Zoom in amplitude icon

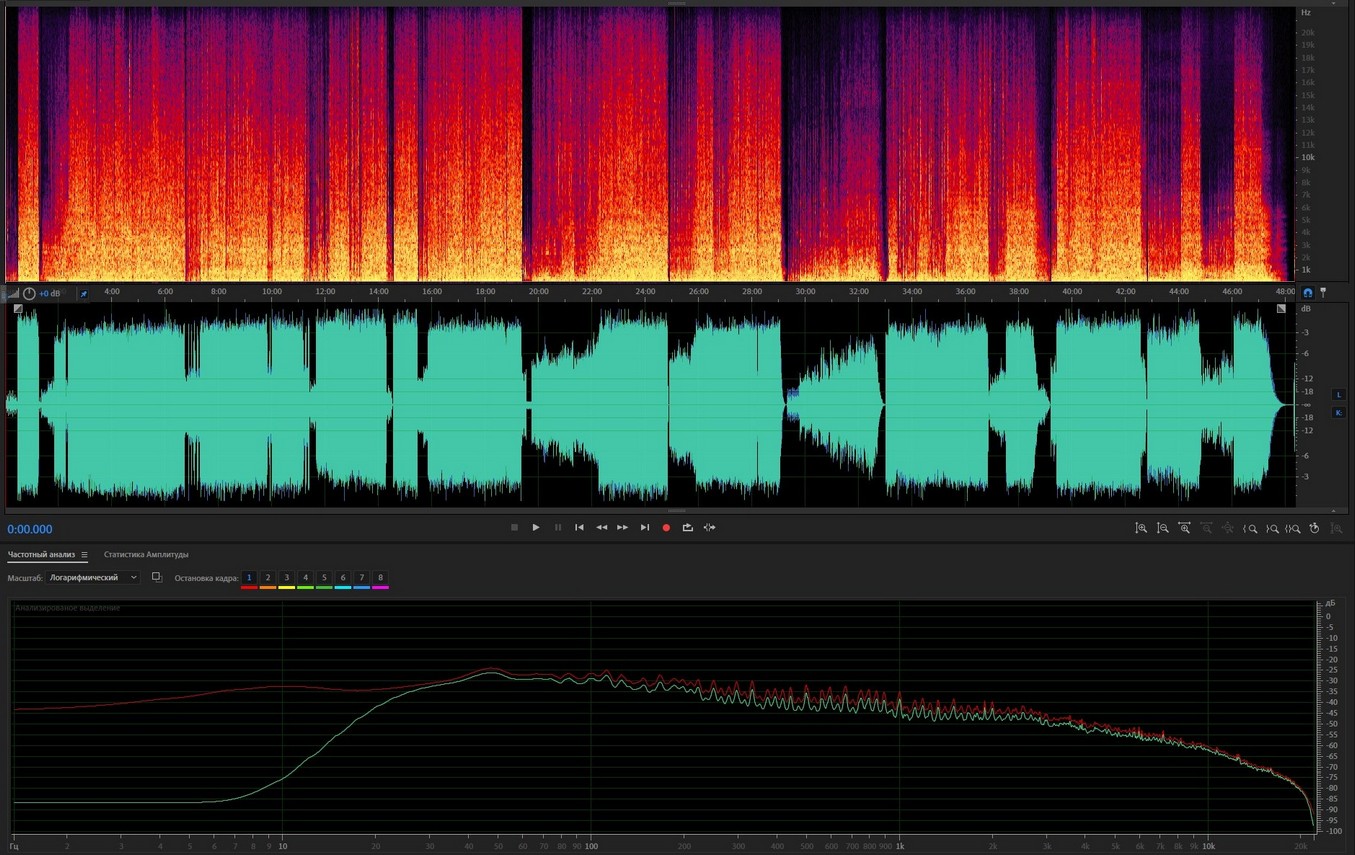coord(1141,528)
